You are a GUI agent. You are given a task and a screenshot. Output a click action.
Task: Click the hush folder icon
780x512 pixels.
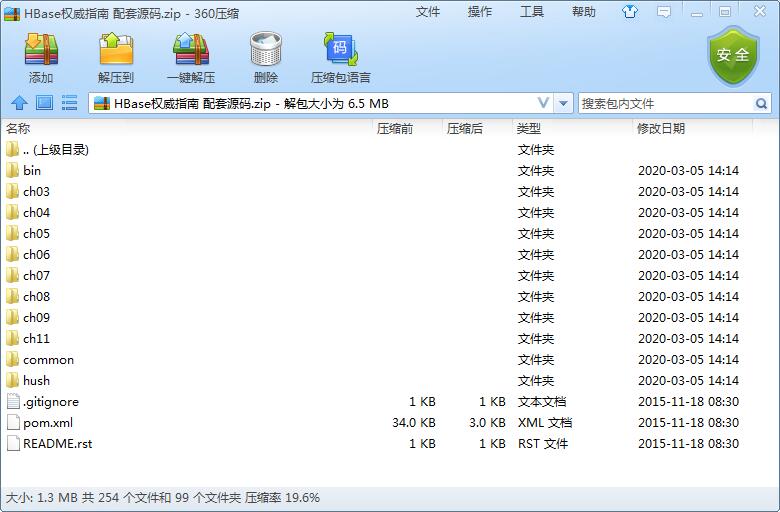13,380
